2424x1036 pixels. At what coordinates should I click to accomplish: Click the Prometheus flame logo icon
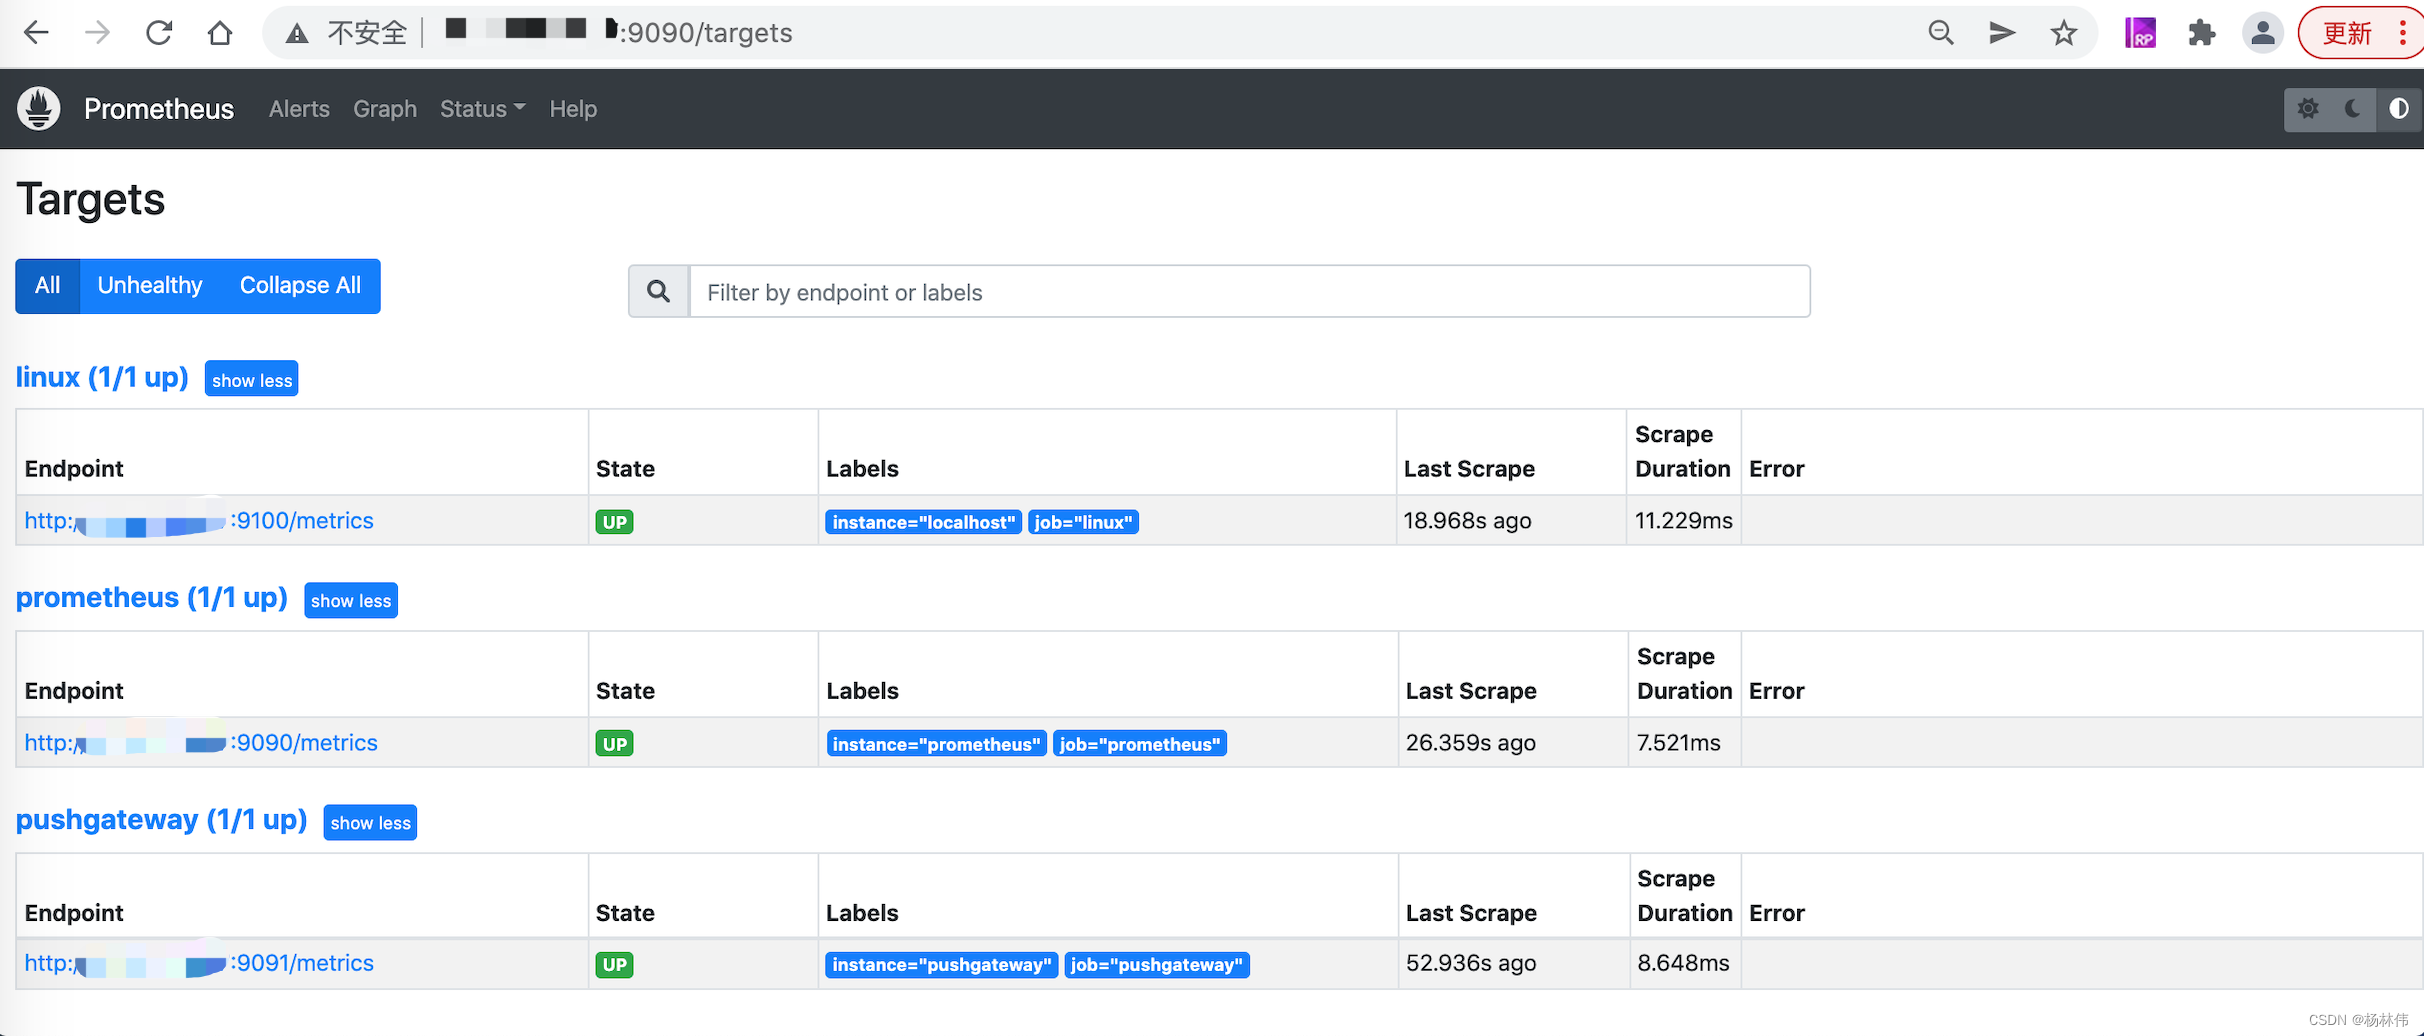click(x=37, y=109)
